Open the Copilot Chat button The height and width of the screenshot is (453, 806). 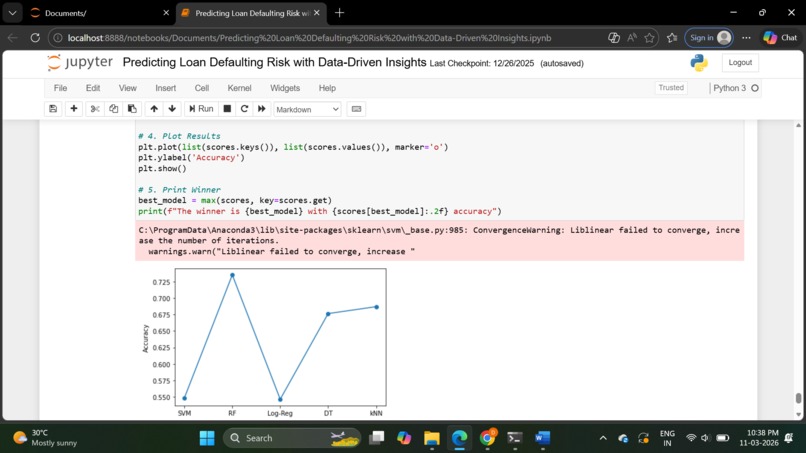point(780,38)
